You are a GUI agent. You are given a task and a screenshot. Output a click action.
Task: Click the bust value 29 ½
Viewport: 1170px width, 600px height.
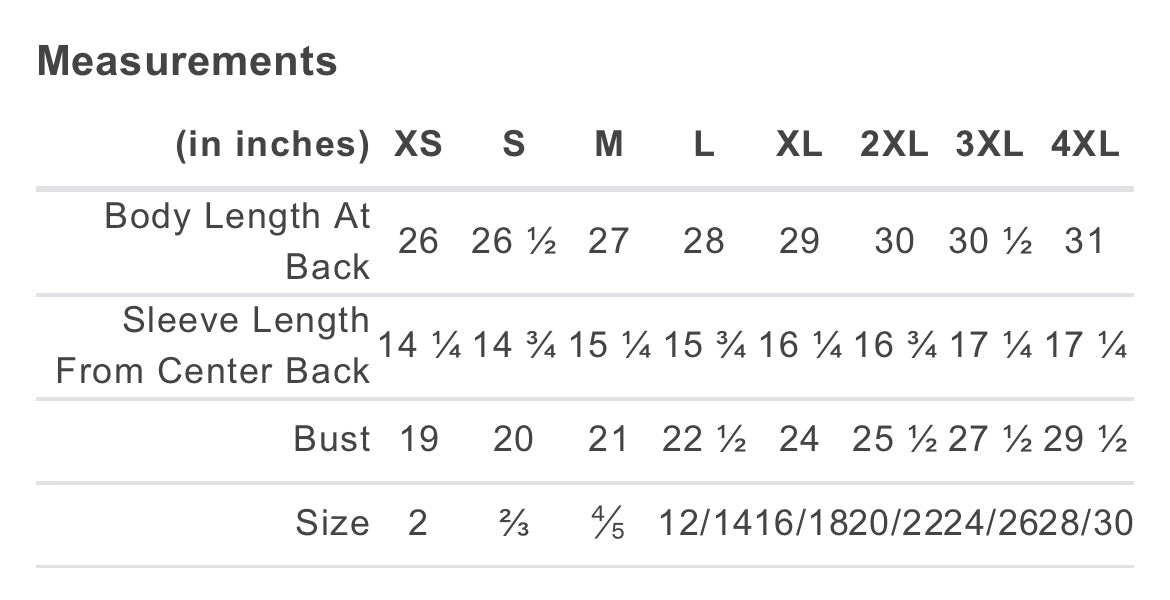[1085, 439]
